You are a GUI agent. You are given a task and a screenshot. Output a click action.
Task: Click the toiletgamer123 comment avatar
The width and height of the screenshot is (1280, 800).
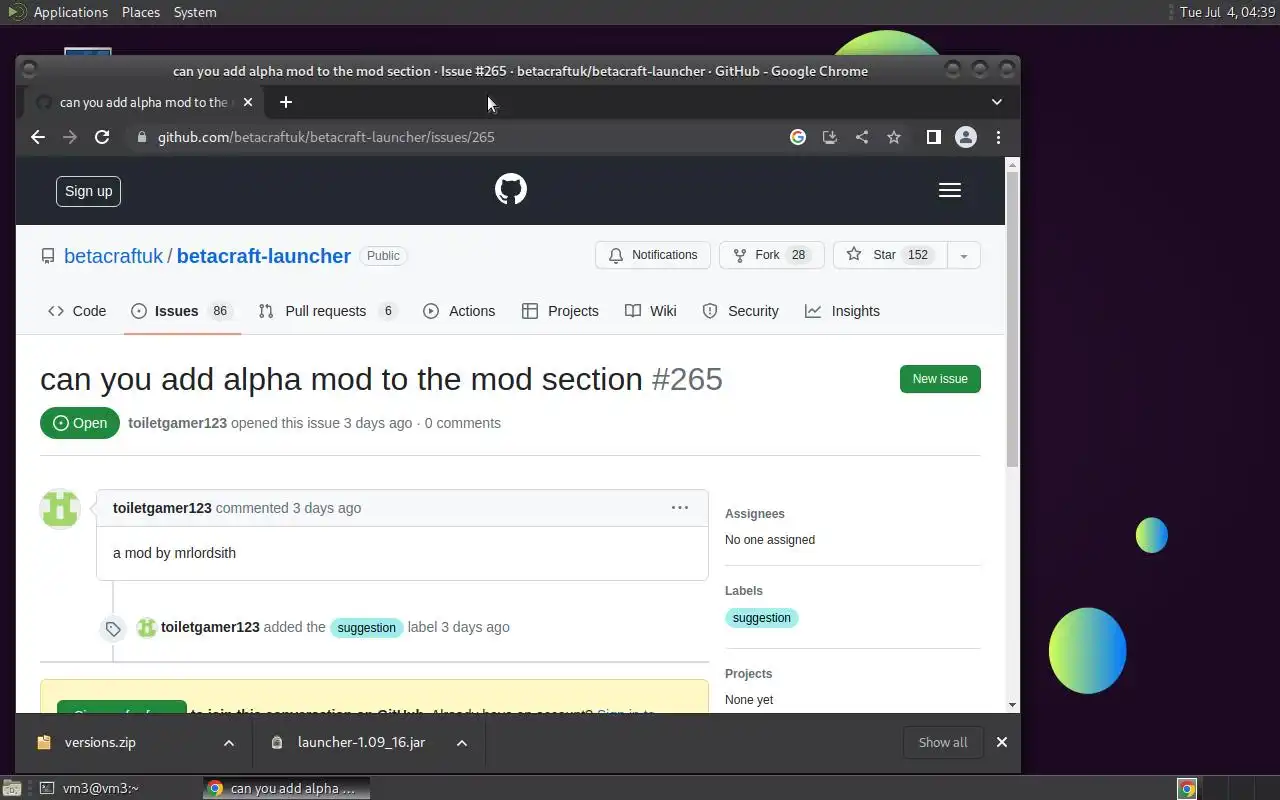point(60,509)
